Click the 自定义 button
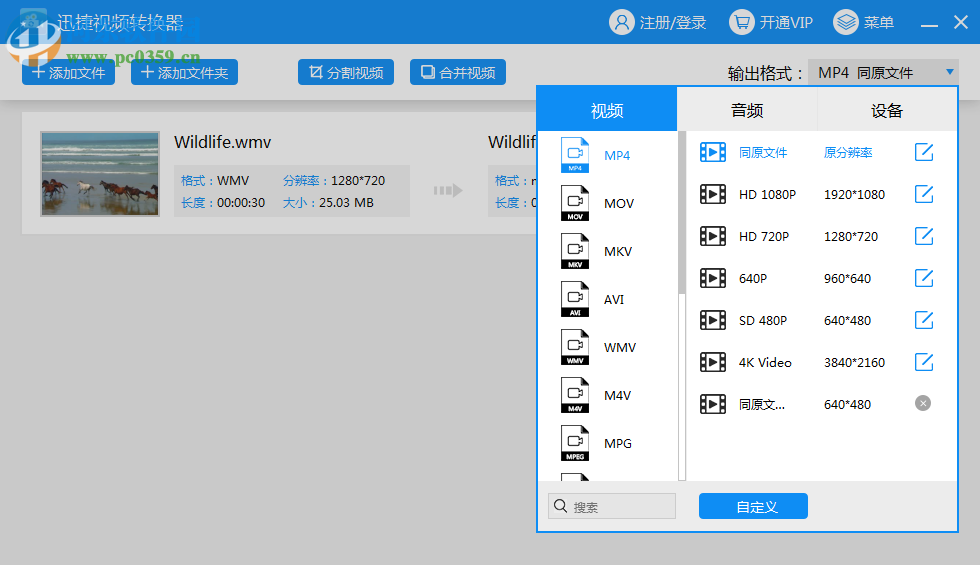The image size is (980, 565). 753,507
